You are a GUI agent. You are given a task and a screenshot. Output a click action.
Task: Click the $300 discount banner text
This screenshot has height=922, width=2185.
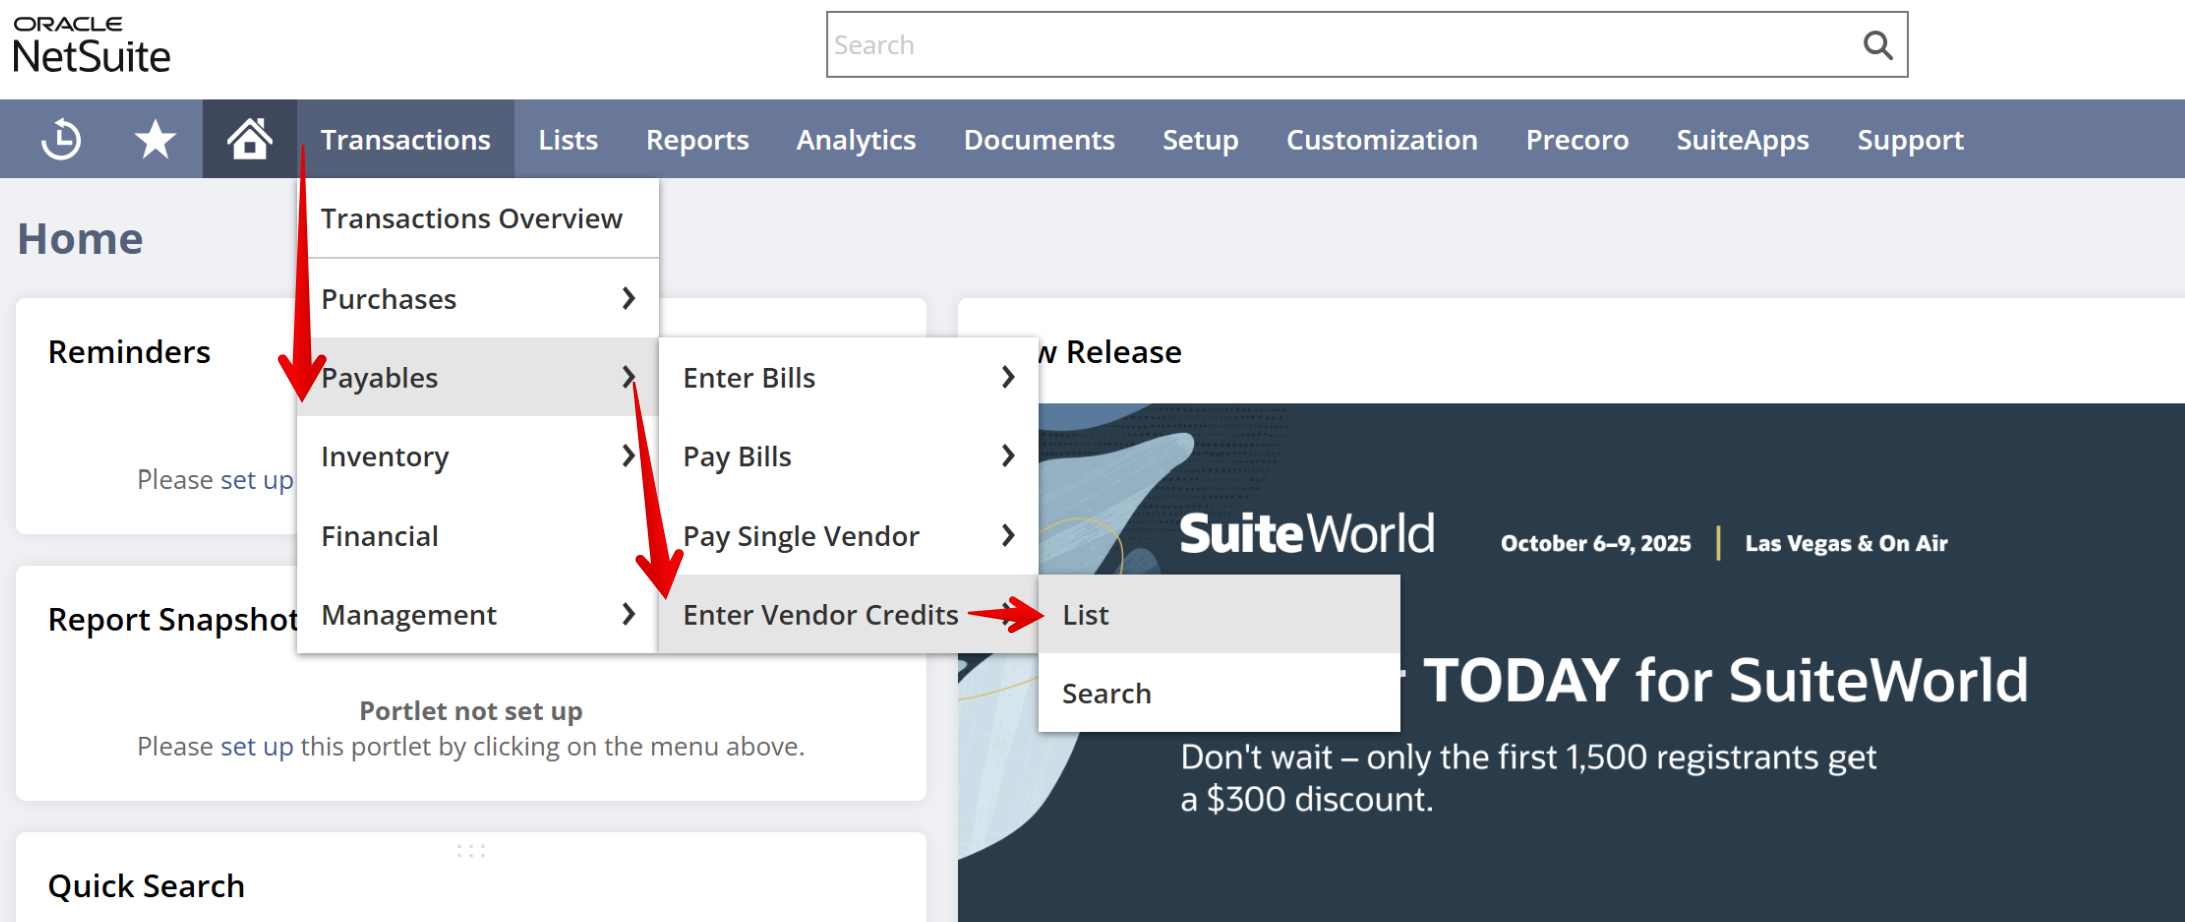click(x=1307, y=799)
